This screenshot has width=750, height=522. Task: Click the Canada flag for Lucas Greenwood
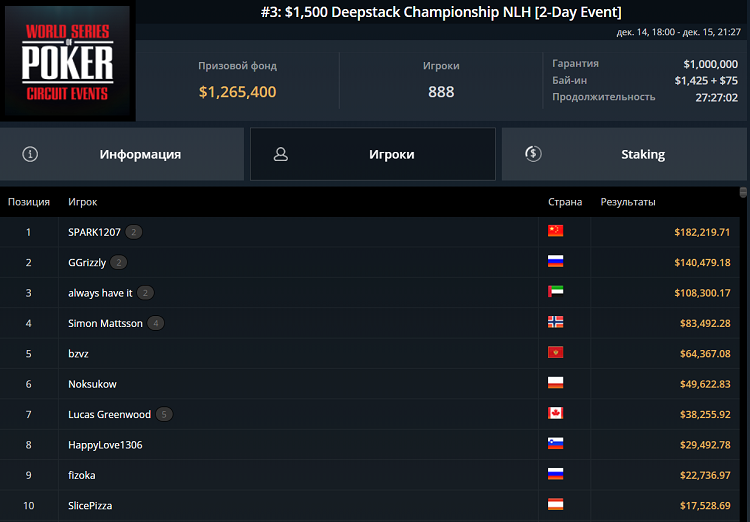click(x=556, y=413)
